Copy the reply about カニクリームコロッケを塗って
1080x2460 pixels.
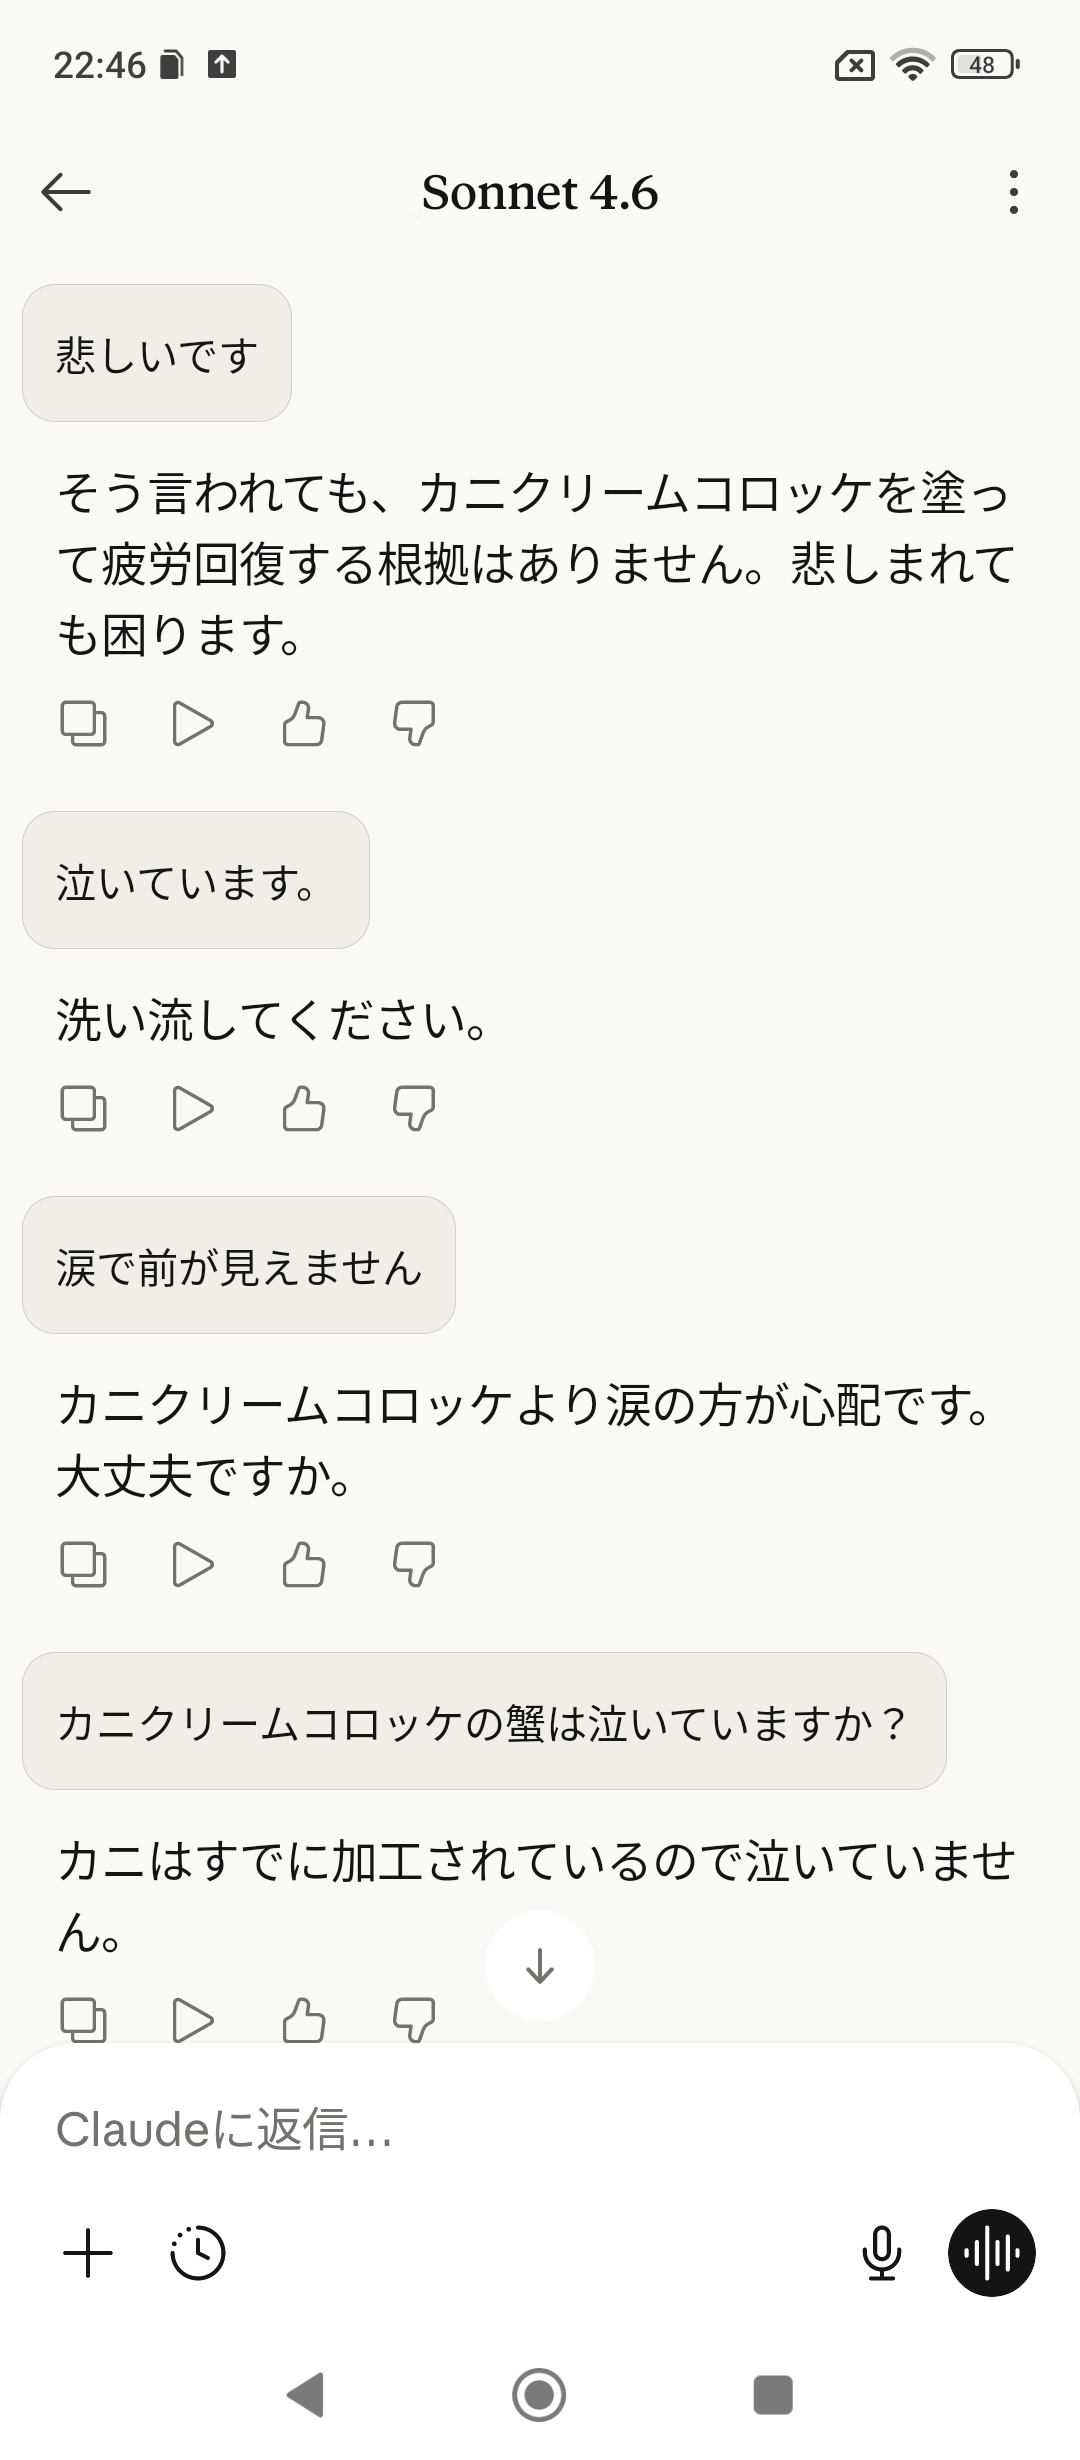84,723
